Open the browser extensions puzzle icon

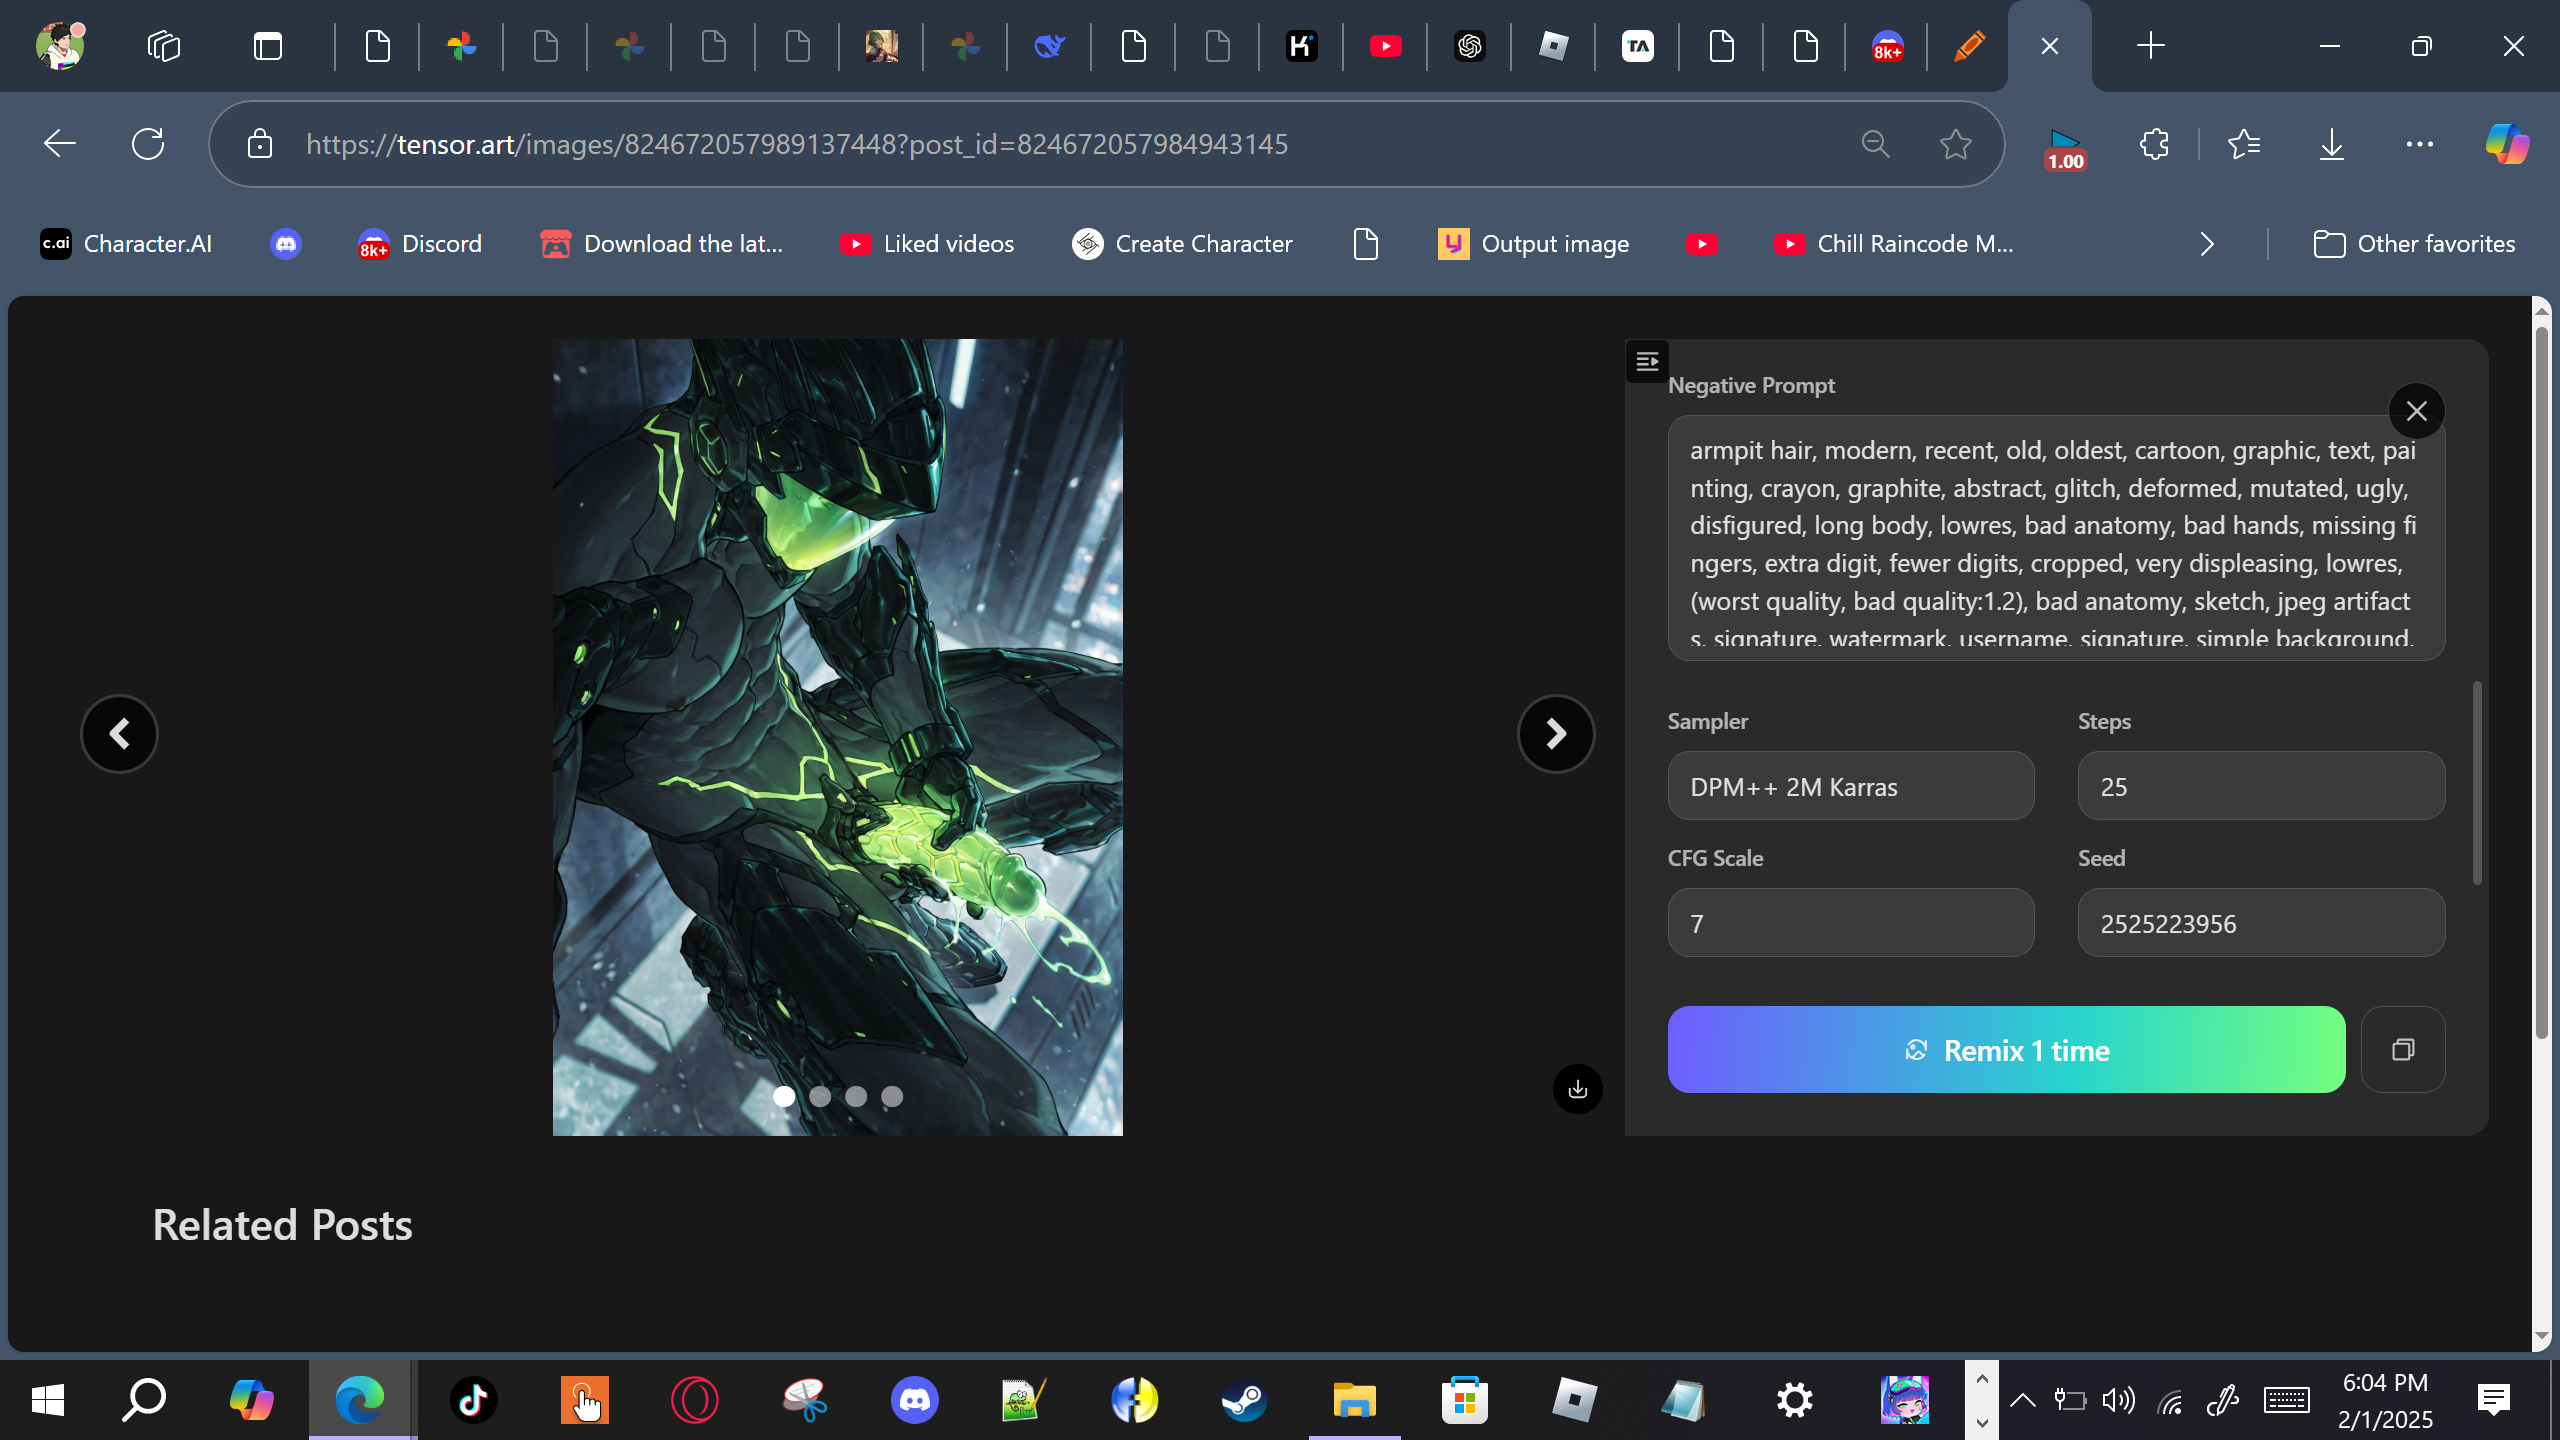point(2154,144)
